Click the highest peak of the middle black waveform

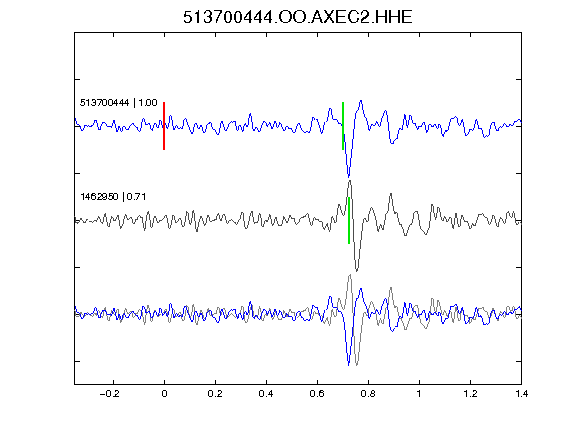(x=349, y=181)
